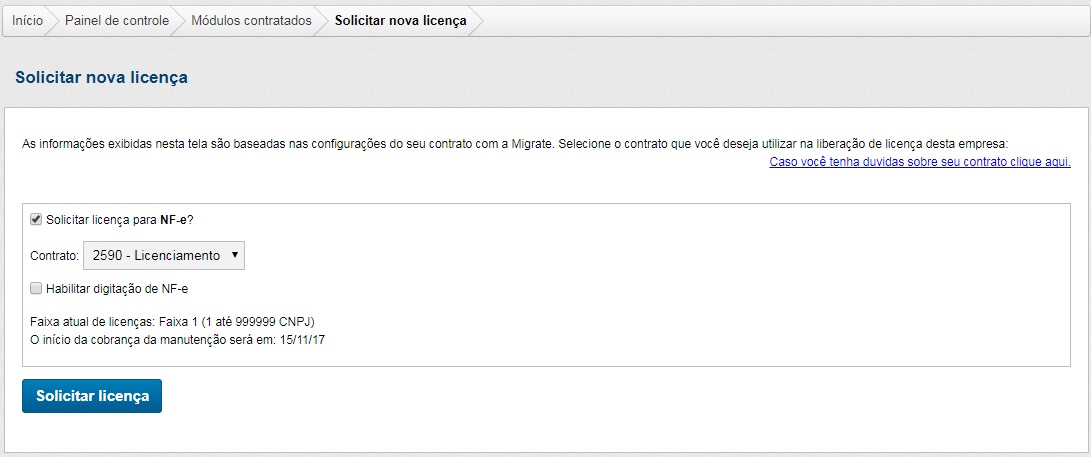Uncheck the Solicitar licença para NF-e checkbox
The height and width of the screenshot is (457, 1091).
pos(36,219)
